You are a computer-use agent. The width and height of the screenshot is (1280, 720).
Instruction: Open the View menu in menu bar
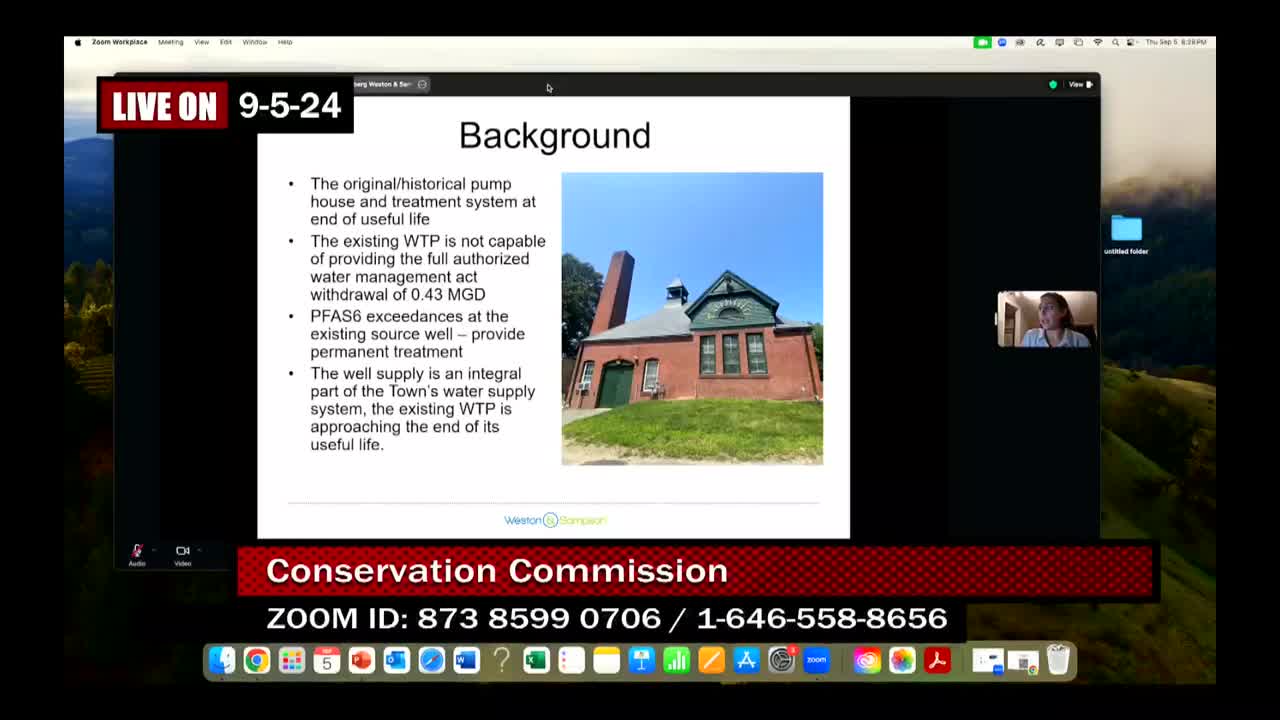[201, 42]
